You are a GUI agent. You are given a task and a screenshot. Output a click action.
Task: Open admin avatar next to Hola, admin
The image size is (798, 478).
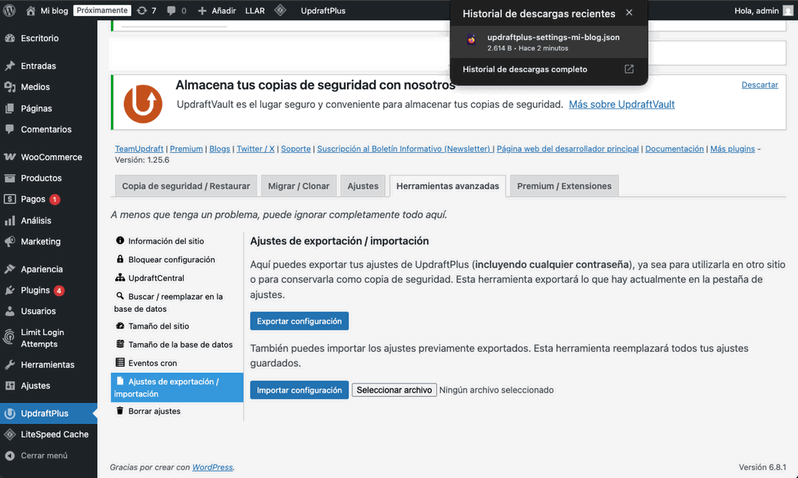pyautogui.click(x=788, y=10)
